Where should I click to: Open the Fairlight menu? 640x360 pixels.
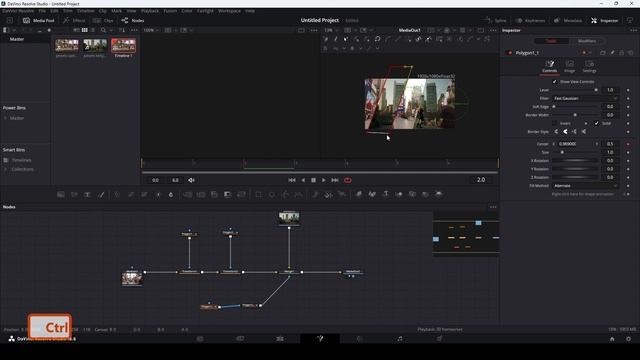click(205, 11)
